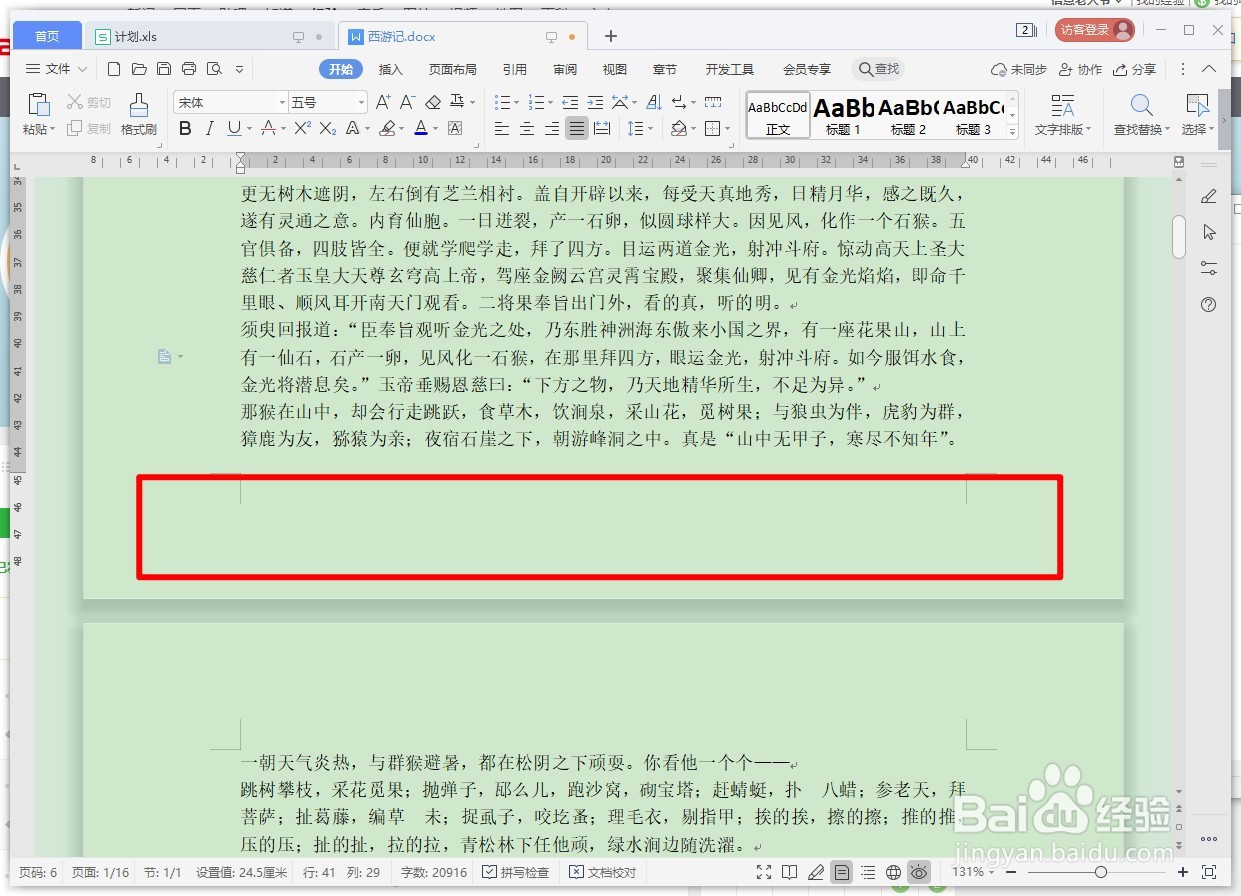Toggle spell check (拼写检查) in status bar
The height and width of the screenshot is (896, 1241).
516,872
